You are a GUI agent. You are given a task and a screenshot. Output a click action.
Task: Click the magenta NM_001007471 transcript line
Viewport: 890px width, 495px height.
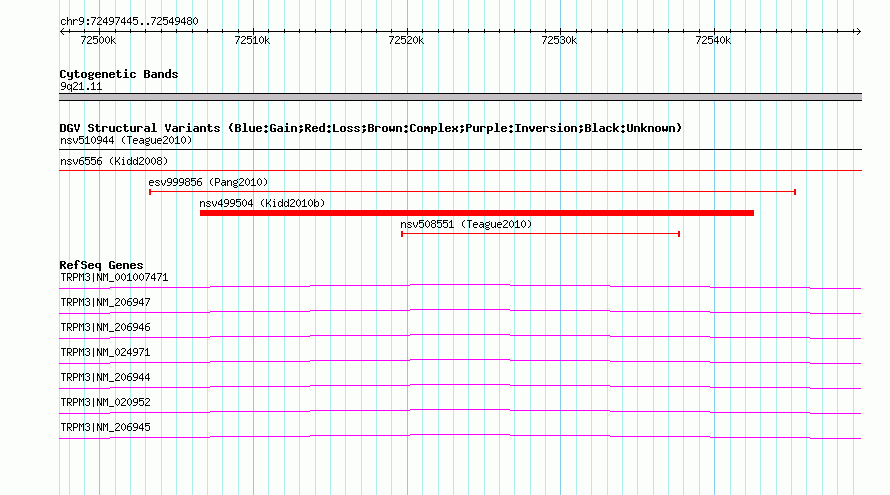pyautogui.click(x=460, y=286)
